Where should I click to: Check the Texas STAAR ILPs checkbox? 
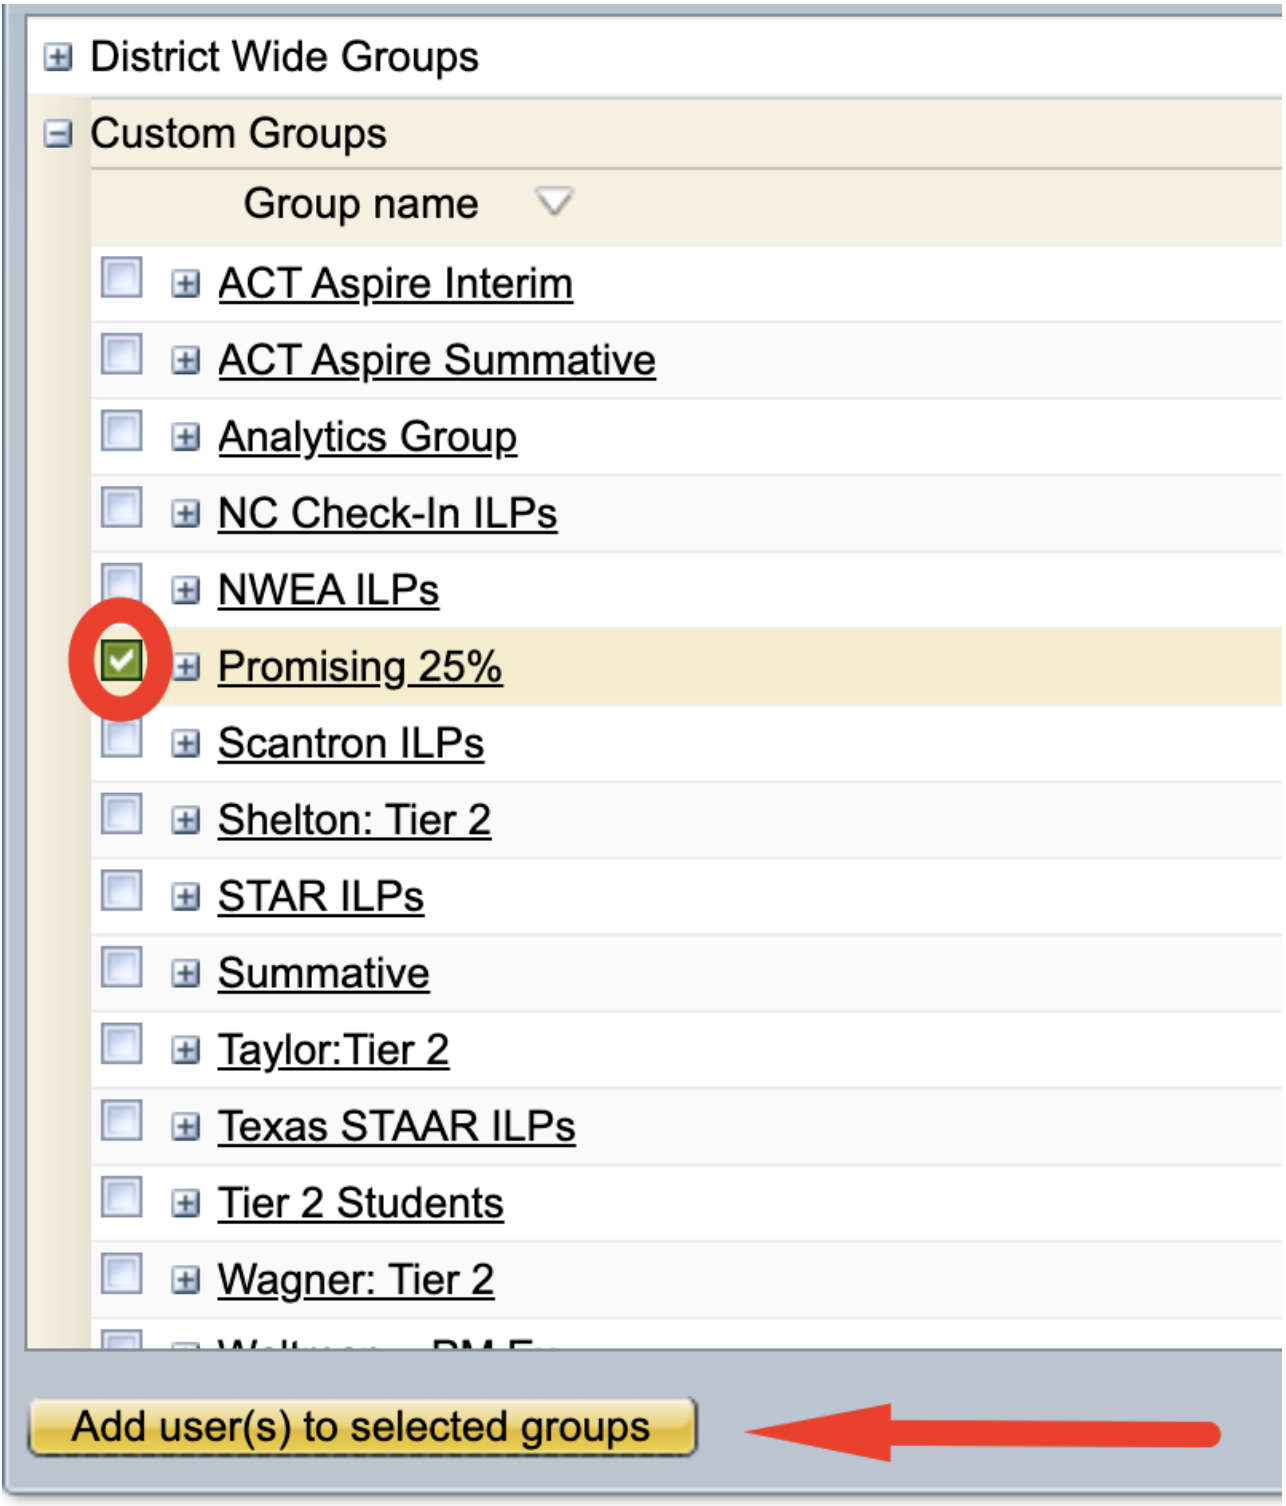[122, 1121]
